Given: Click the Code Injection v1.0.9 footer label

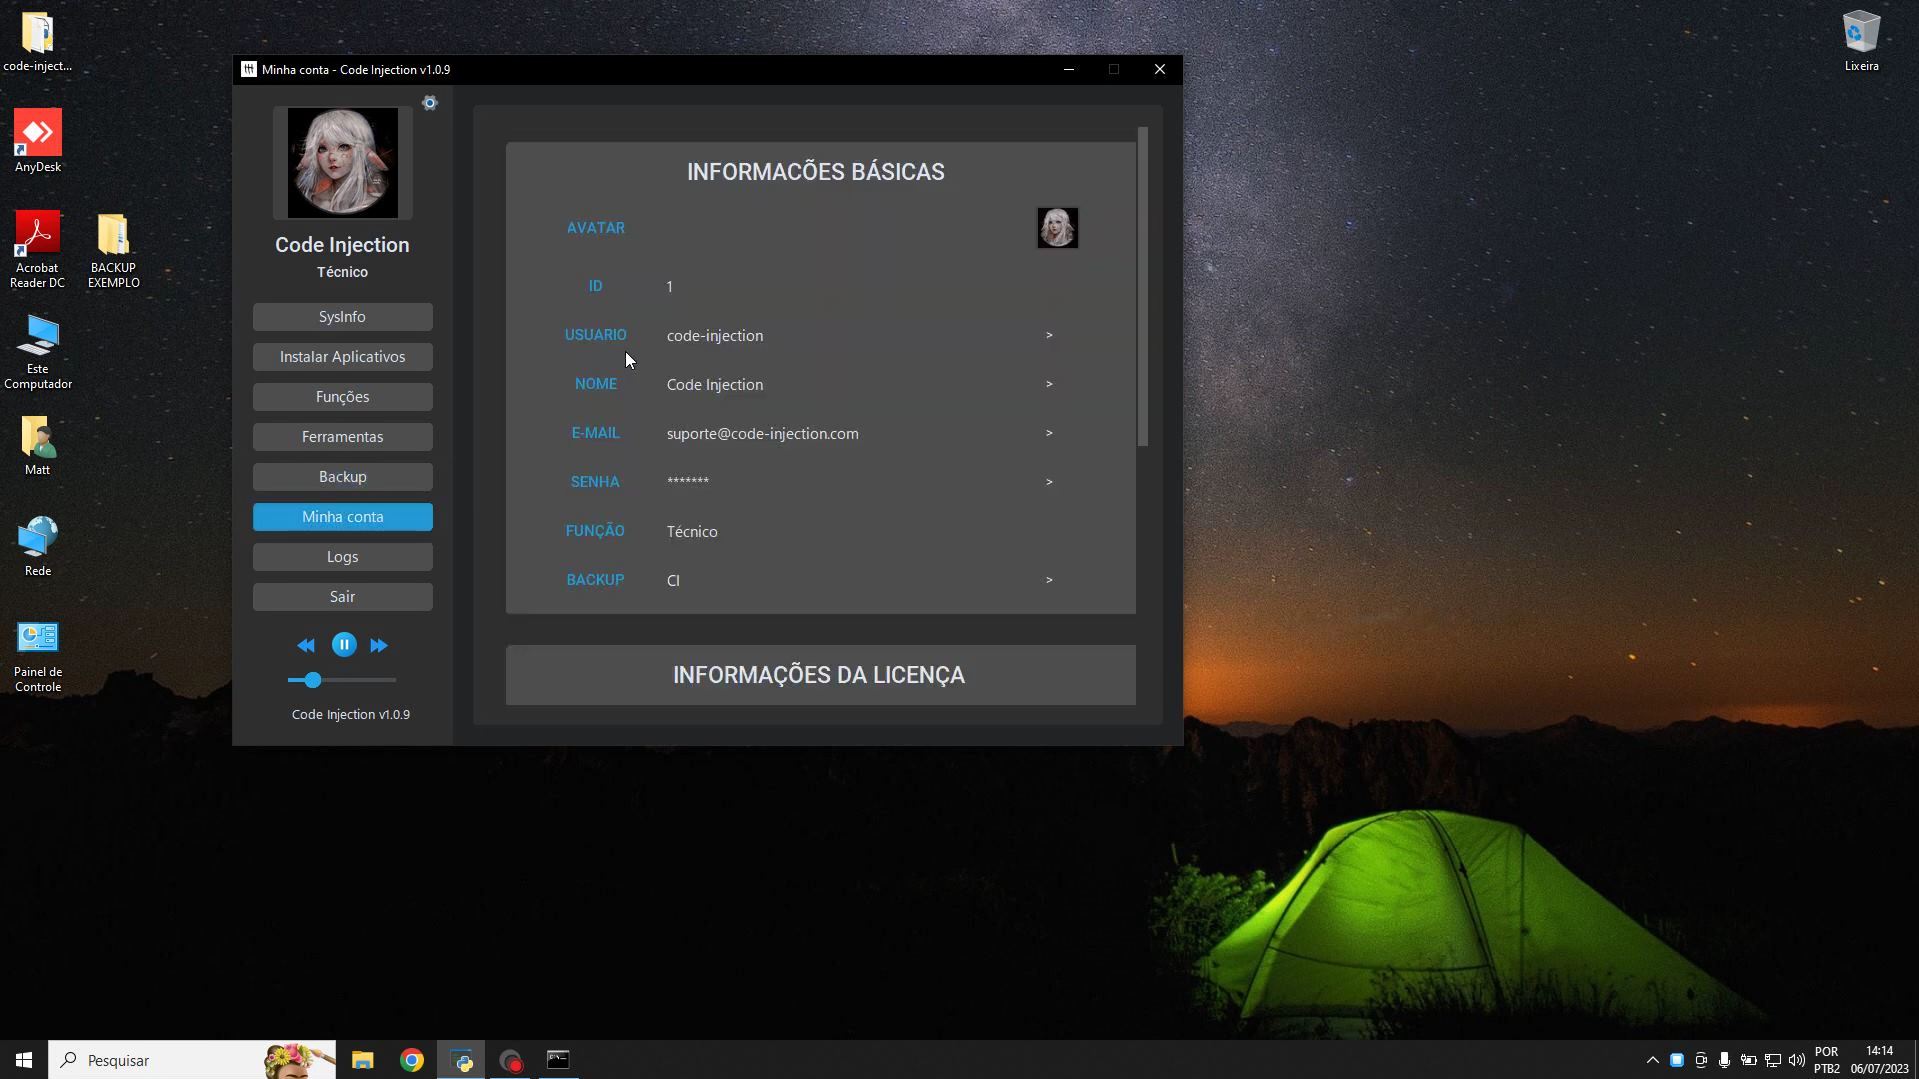Looking at the screenshot, I should click(x=351, y=715).
